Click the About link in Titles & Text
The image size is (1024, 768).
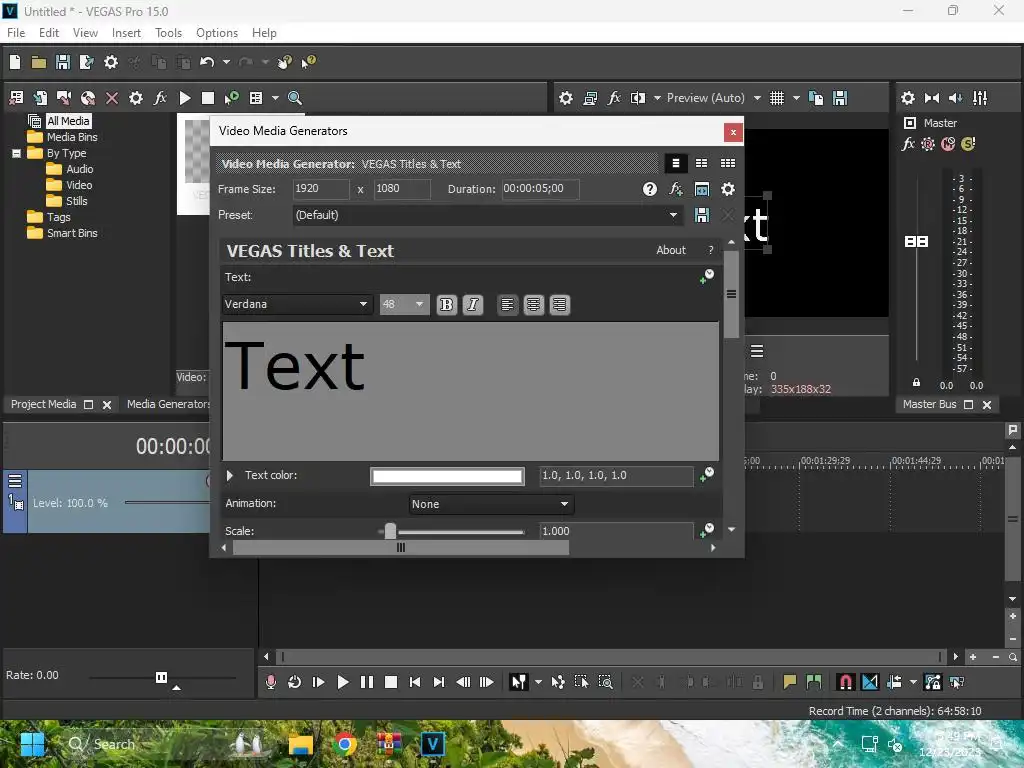671,250
